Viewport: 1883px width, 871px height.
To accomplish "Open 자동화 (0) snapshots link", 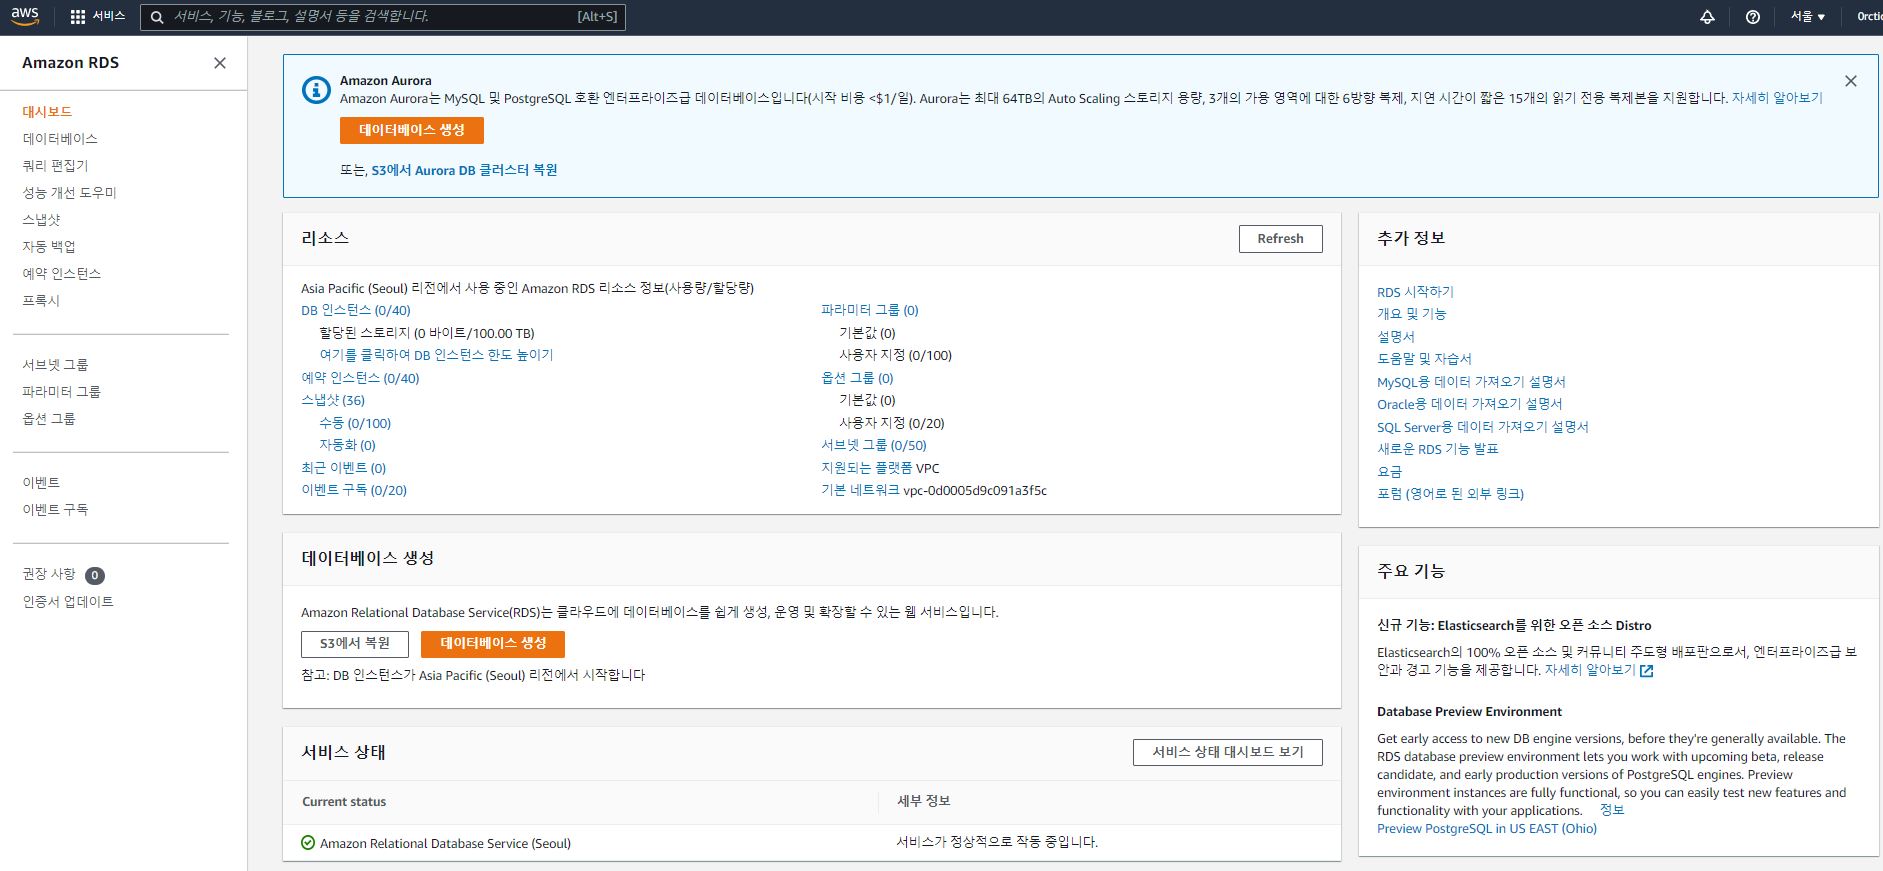I will [x=347, y=446].
